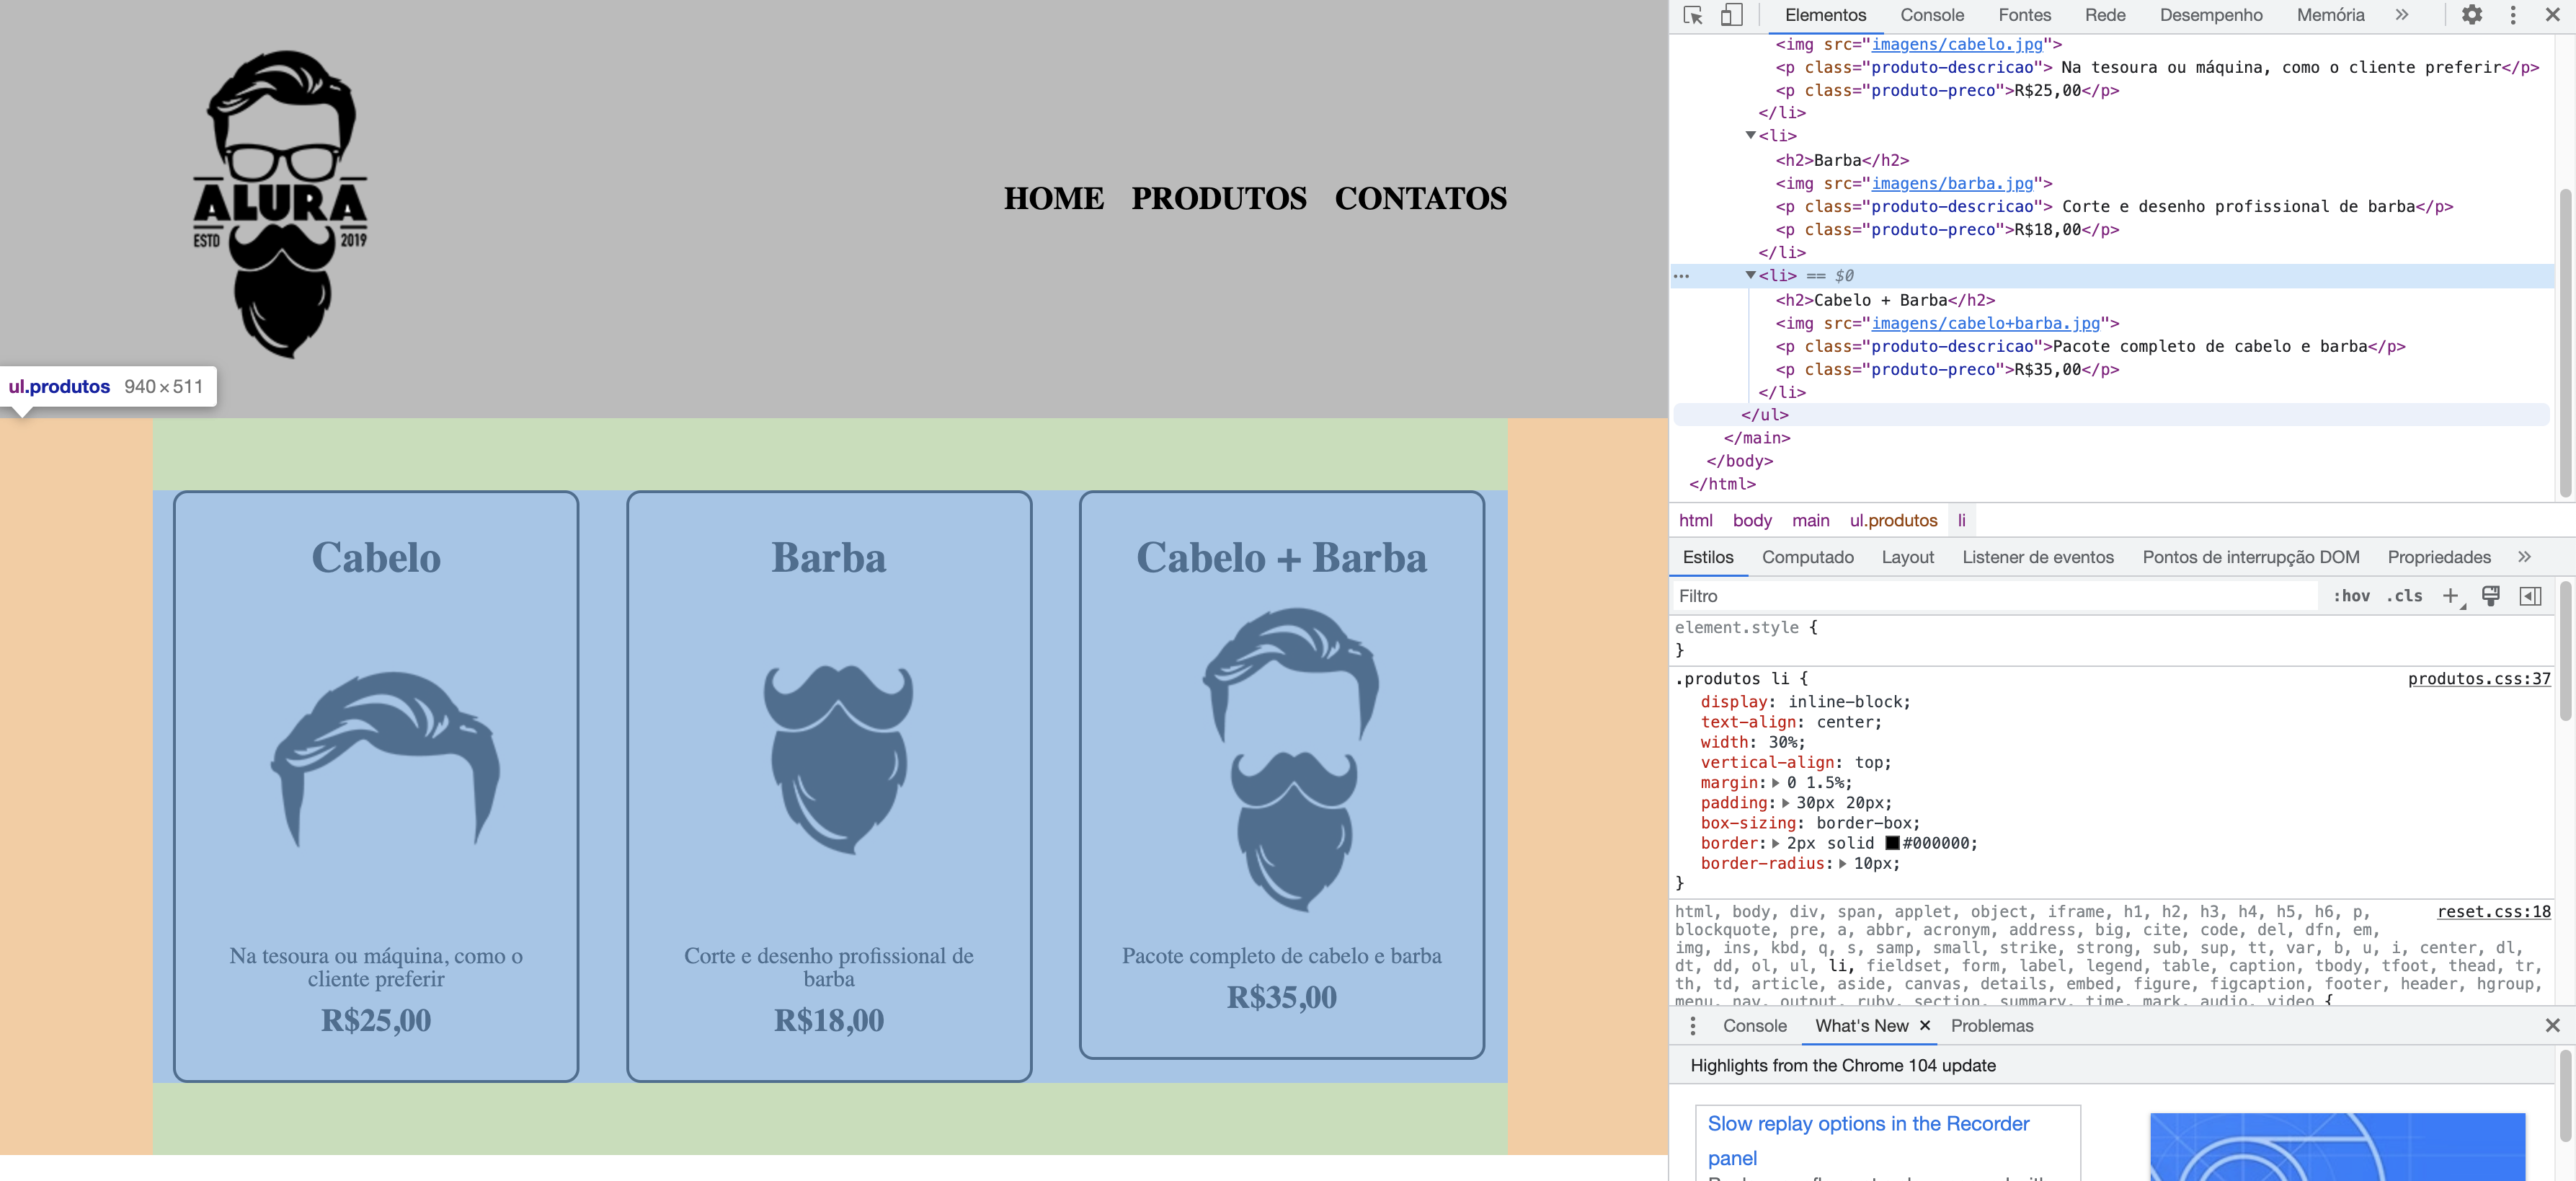
Task: Open the Memória tab
Action: pos(2330,15)
